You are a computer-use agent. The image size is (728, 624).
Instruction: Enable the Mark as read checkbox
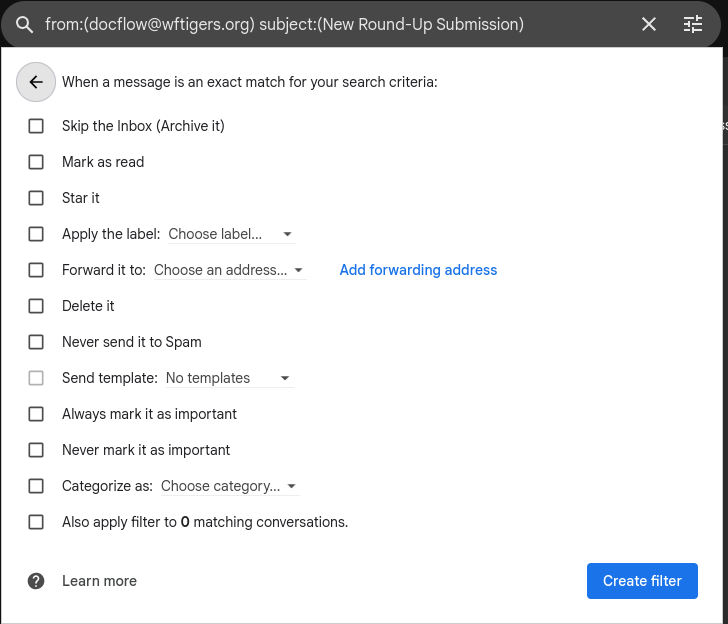[x=36, y=162]
